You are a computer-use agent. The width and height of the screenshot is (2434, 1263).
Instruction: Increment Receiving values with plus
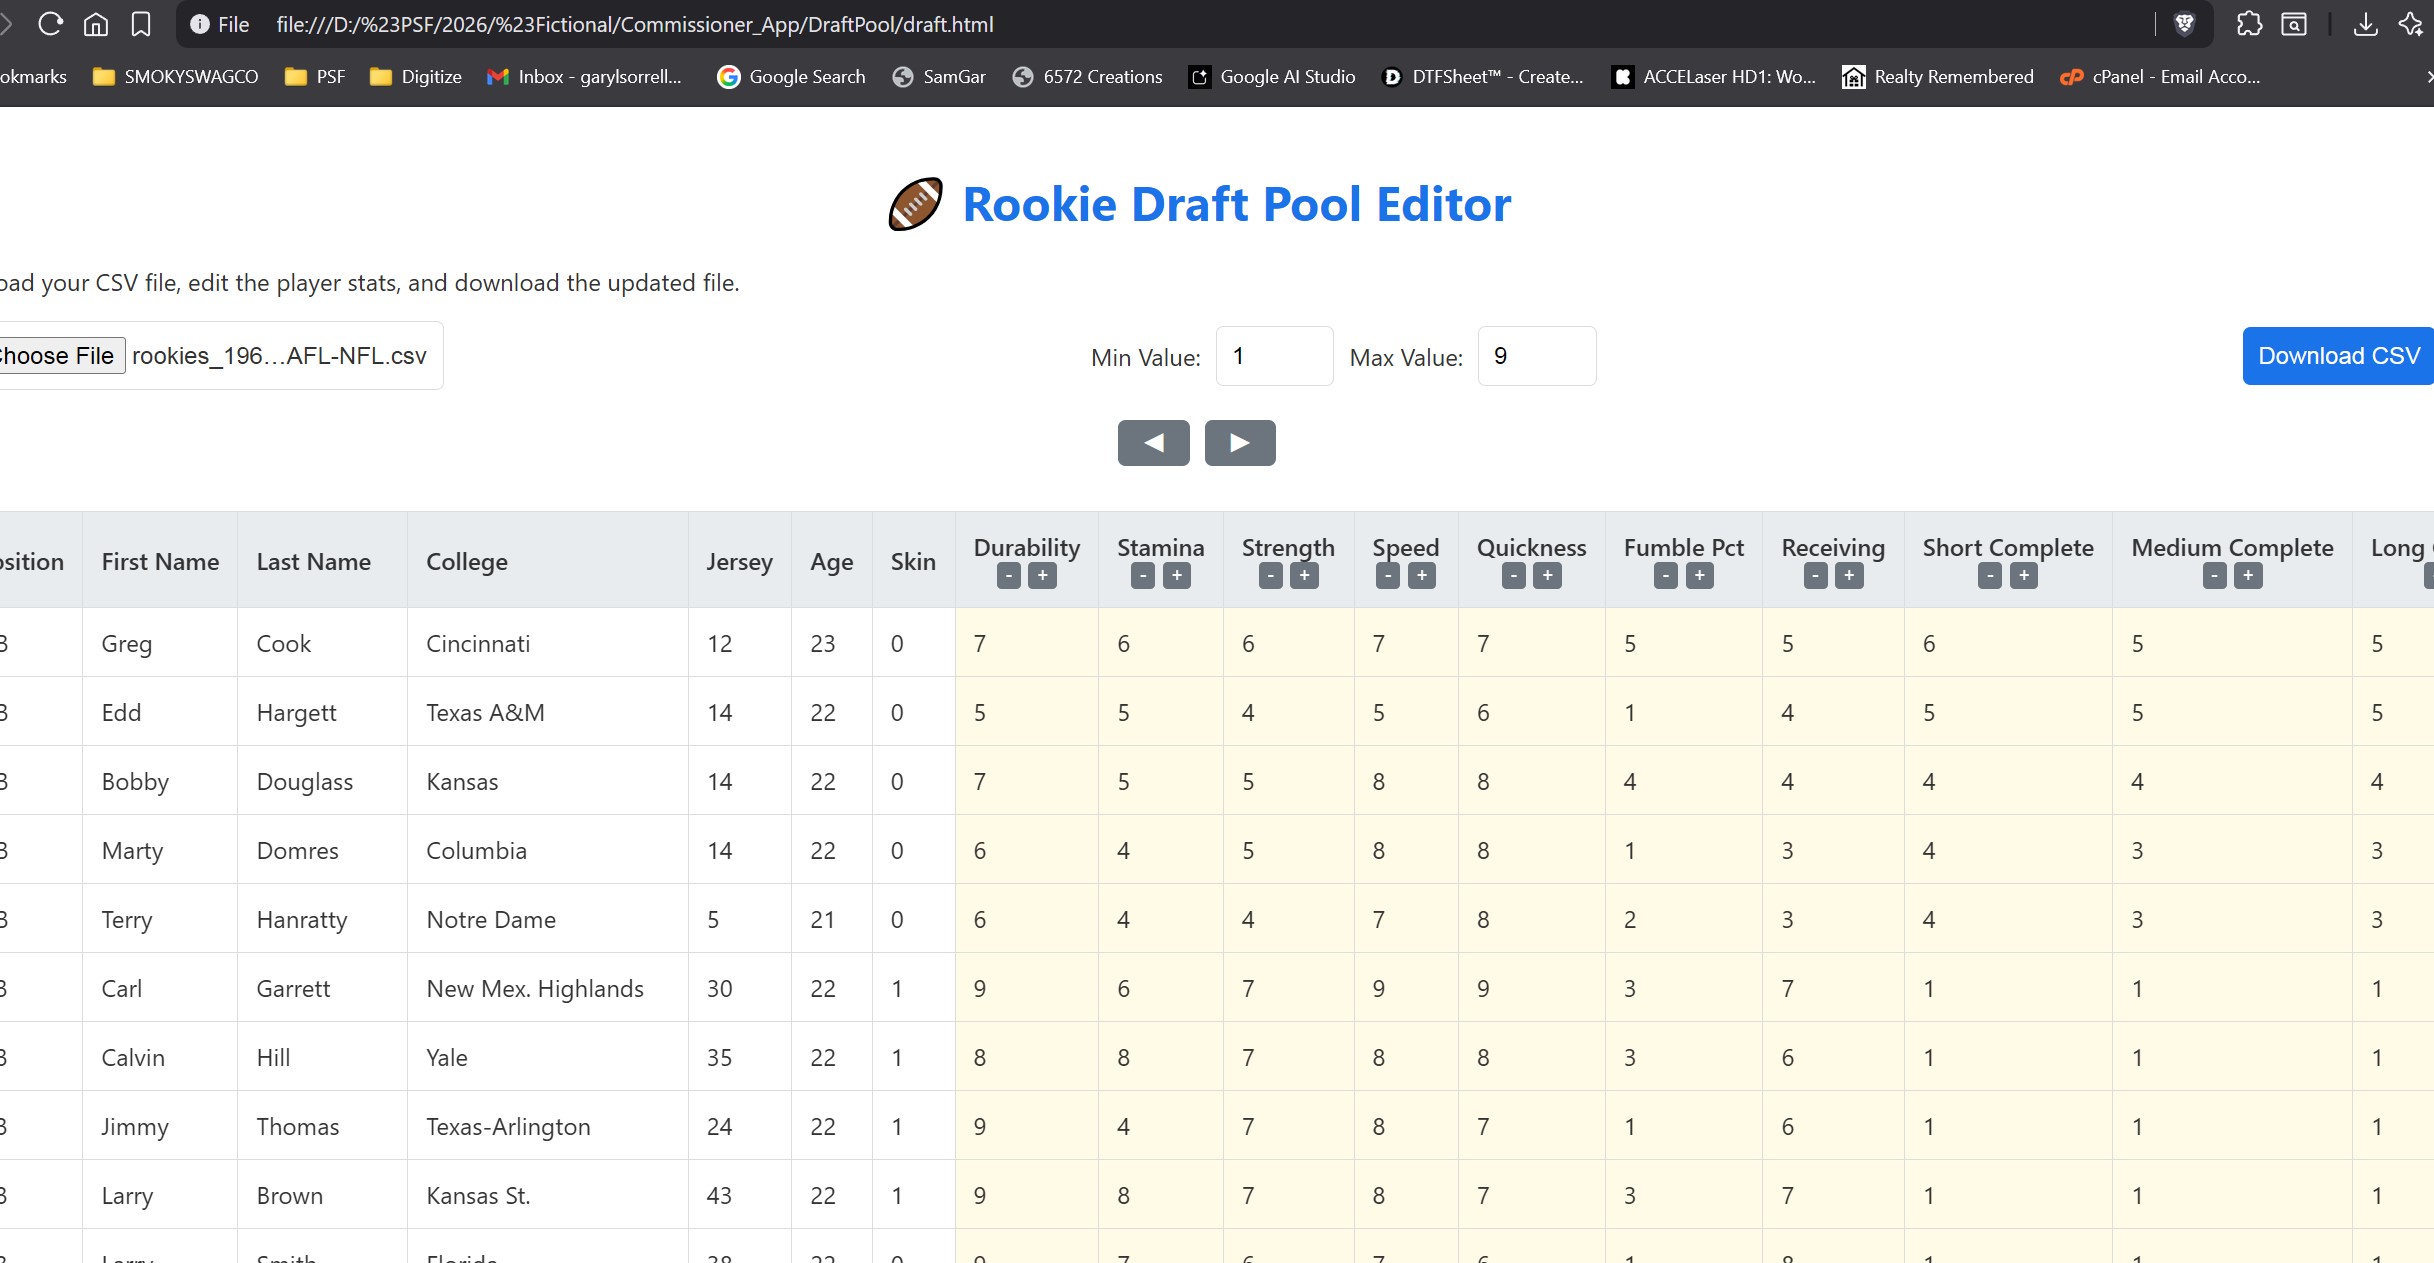click(x=1848, y=576)
